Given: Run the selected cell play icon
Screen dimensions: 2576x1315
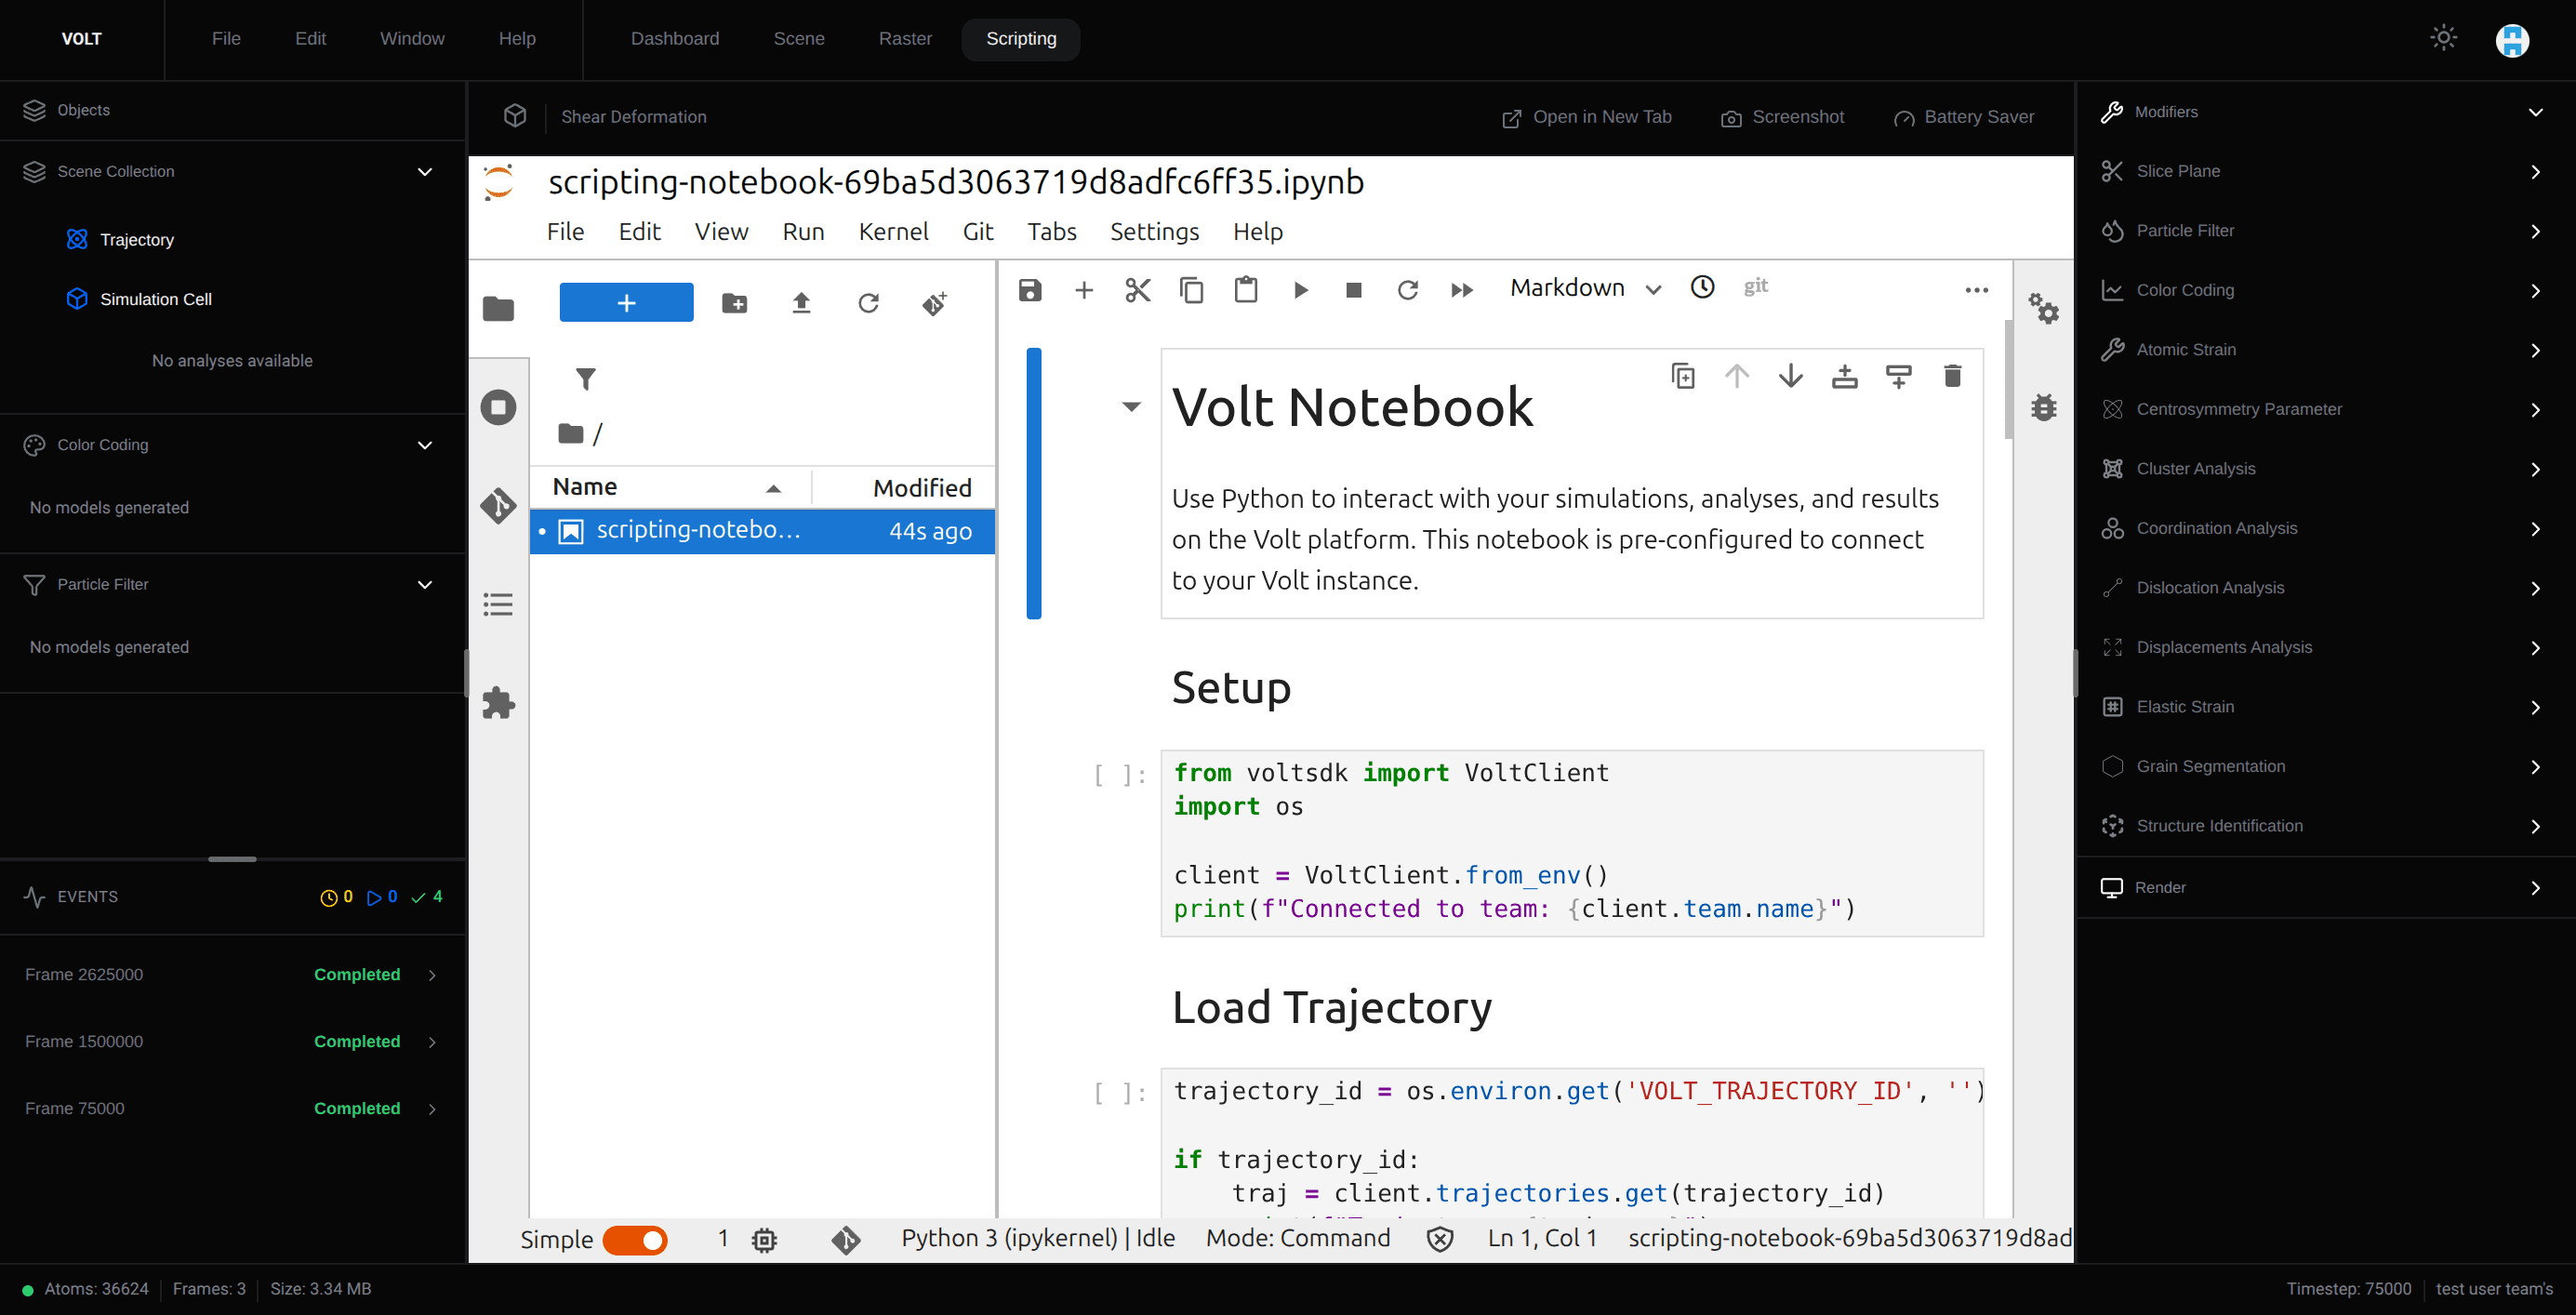Looking at the screenshot, I should 1300,290.
